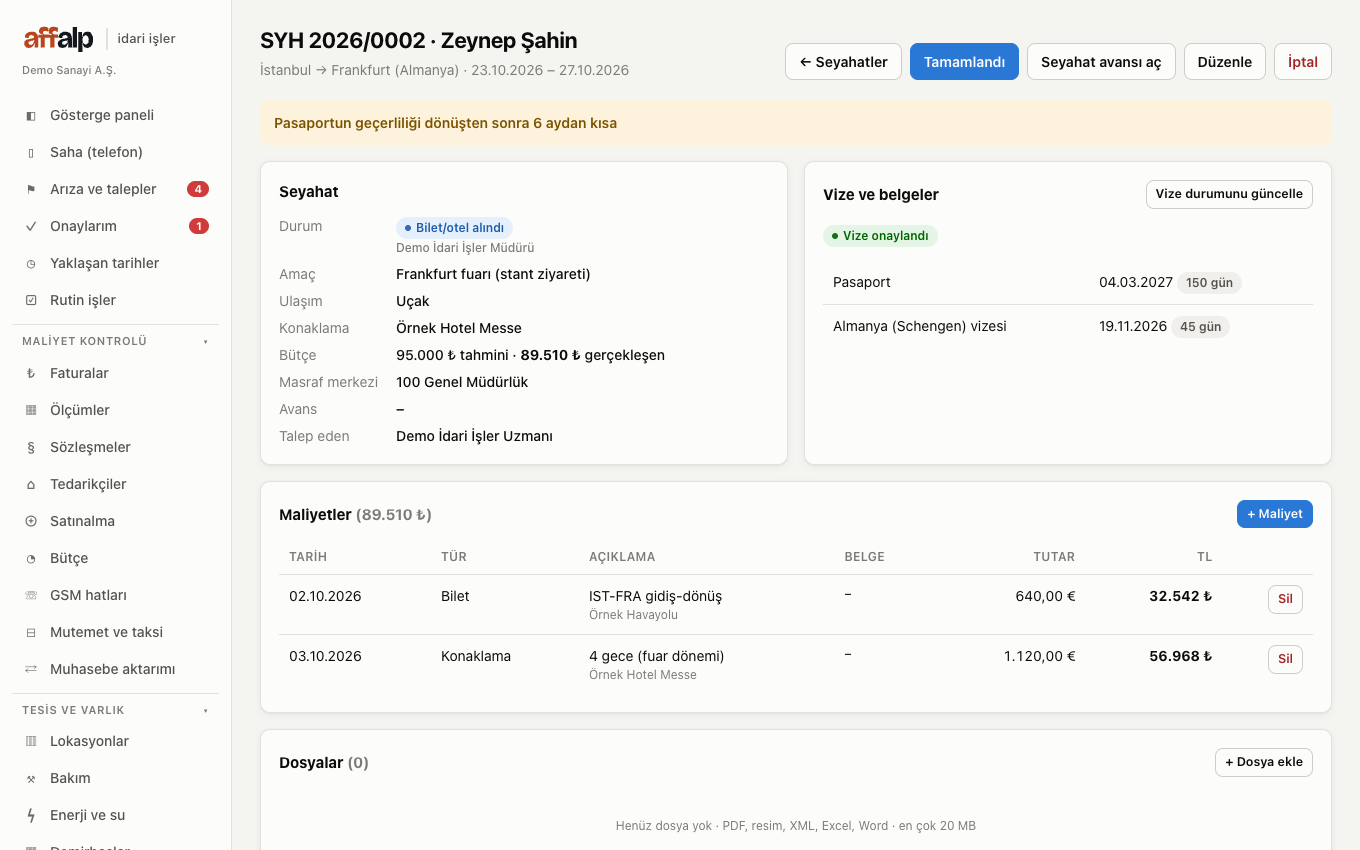The image size is (1360, 850).
Task: Click the Bütçe pie icon
Action: click(x=31, y=558)
